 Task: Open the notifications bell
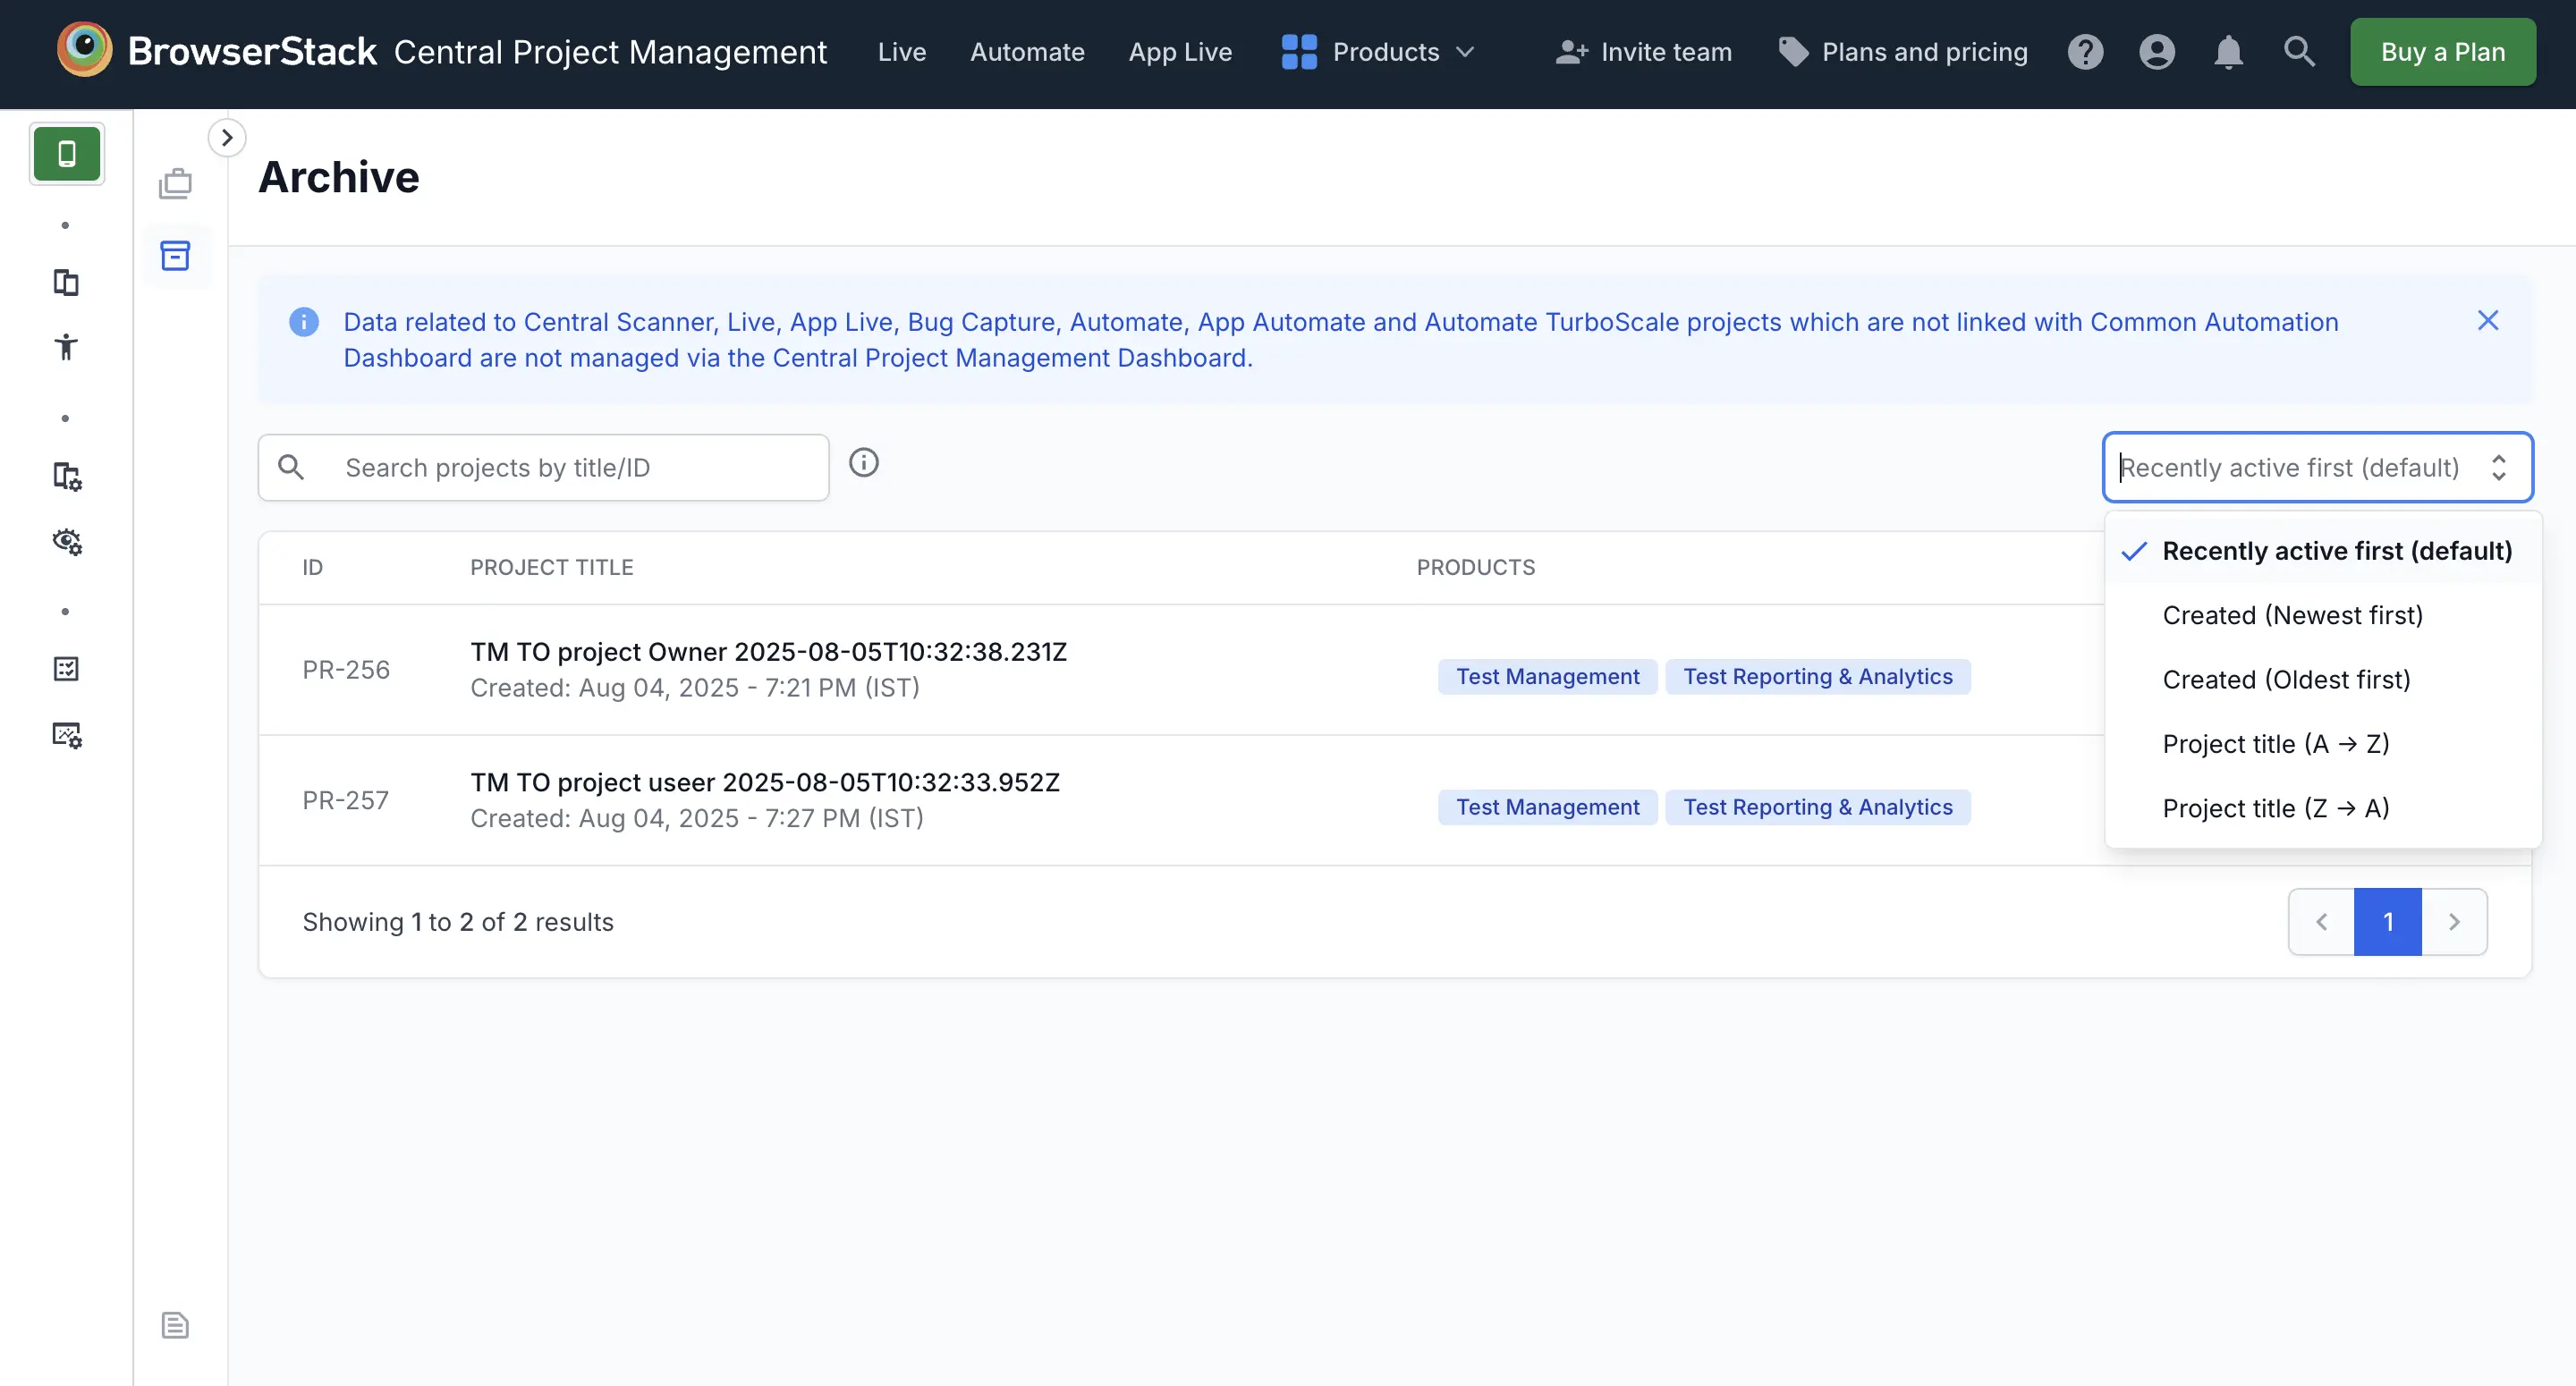point(2228,51)
